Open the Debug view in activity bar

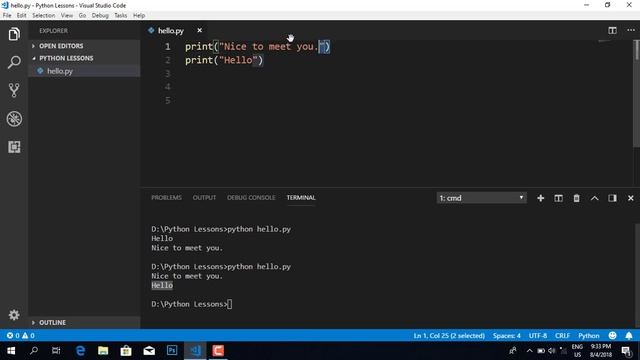pos(14,119)
